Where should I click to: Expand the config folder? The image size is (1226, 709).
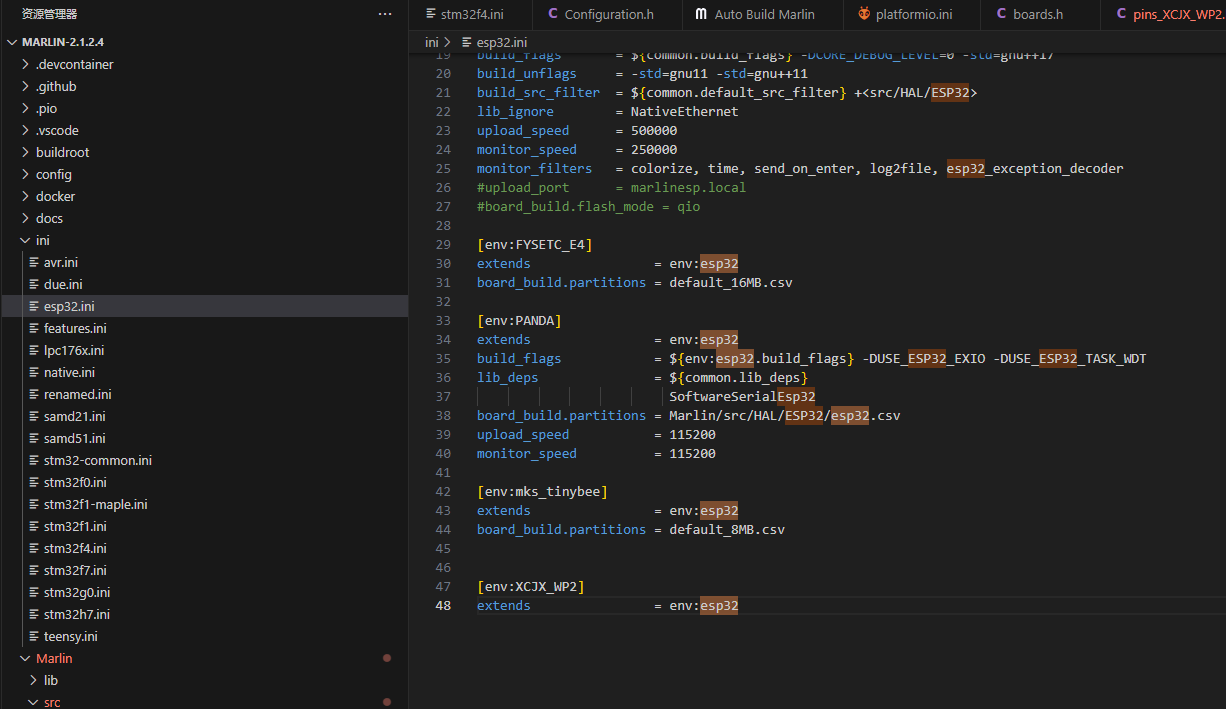(204, 174)
